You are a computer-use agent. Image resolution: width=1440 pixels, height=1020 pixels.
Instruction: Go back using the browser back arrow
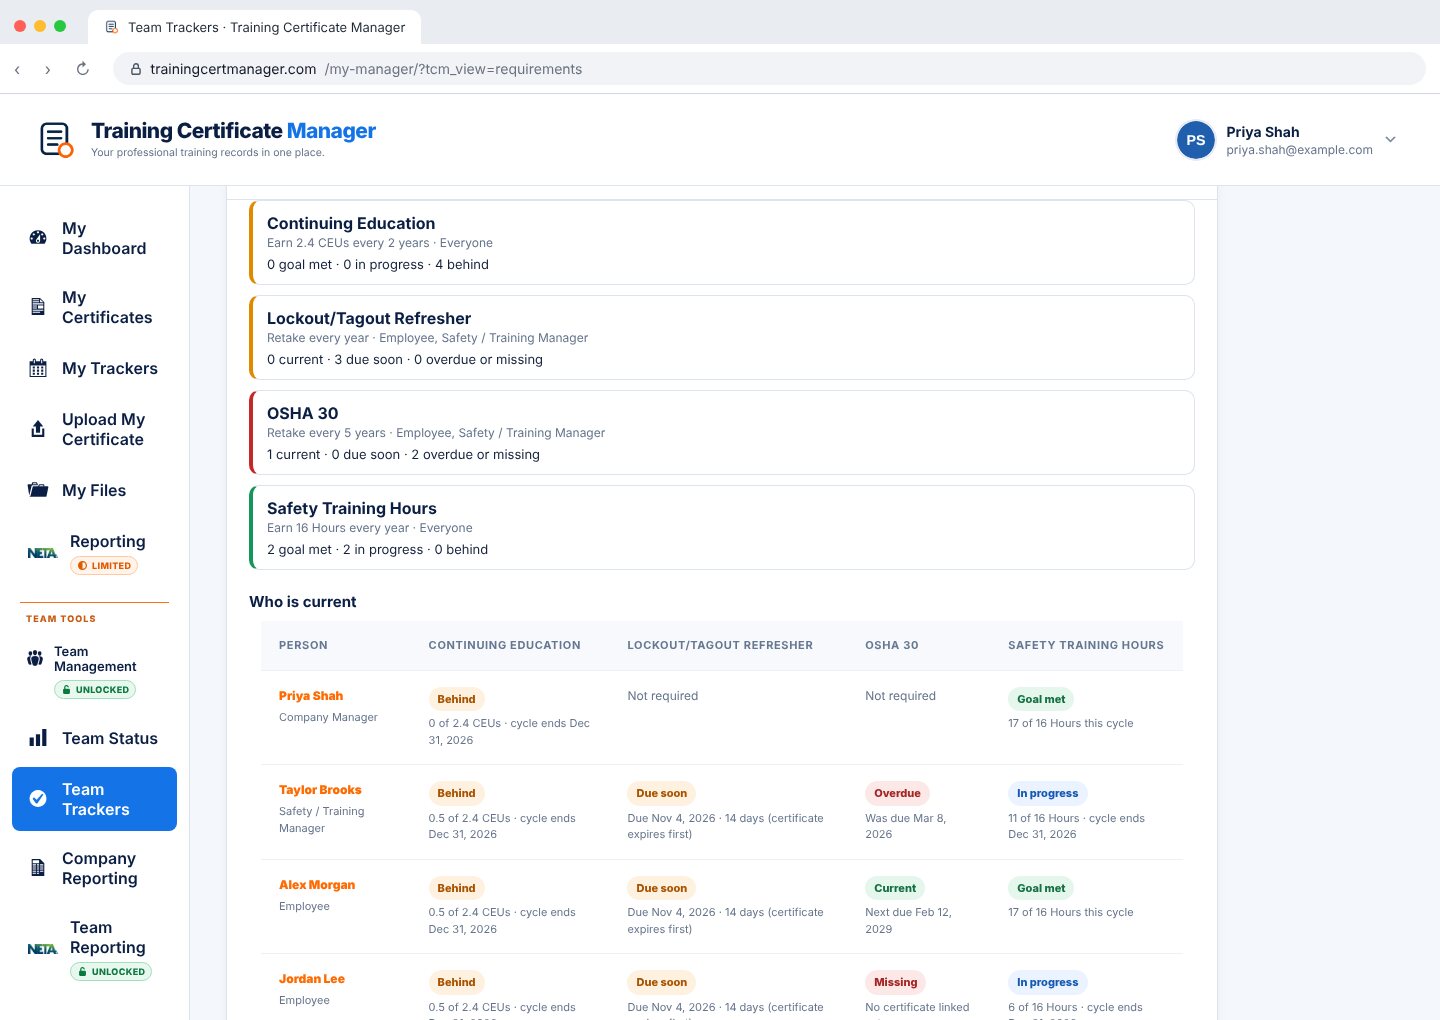coord(17,69)
